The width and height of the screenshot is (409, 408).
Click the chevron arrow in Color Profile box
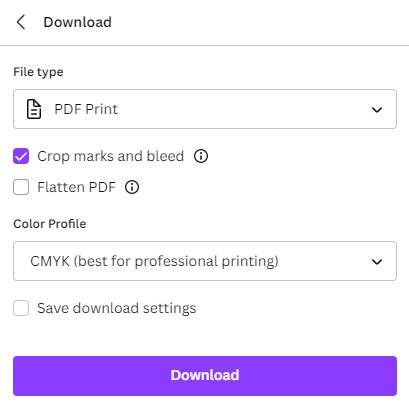(x=377, y=262)
